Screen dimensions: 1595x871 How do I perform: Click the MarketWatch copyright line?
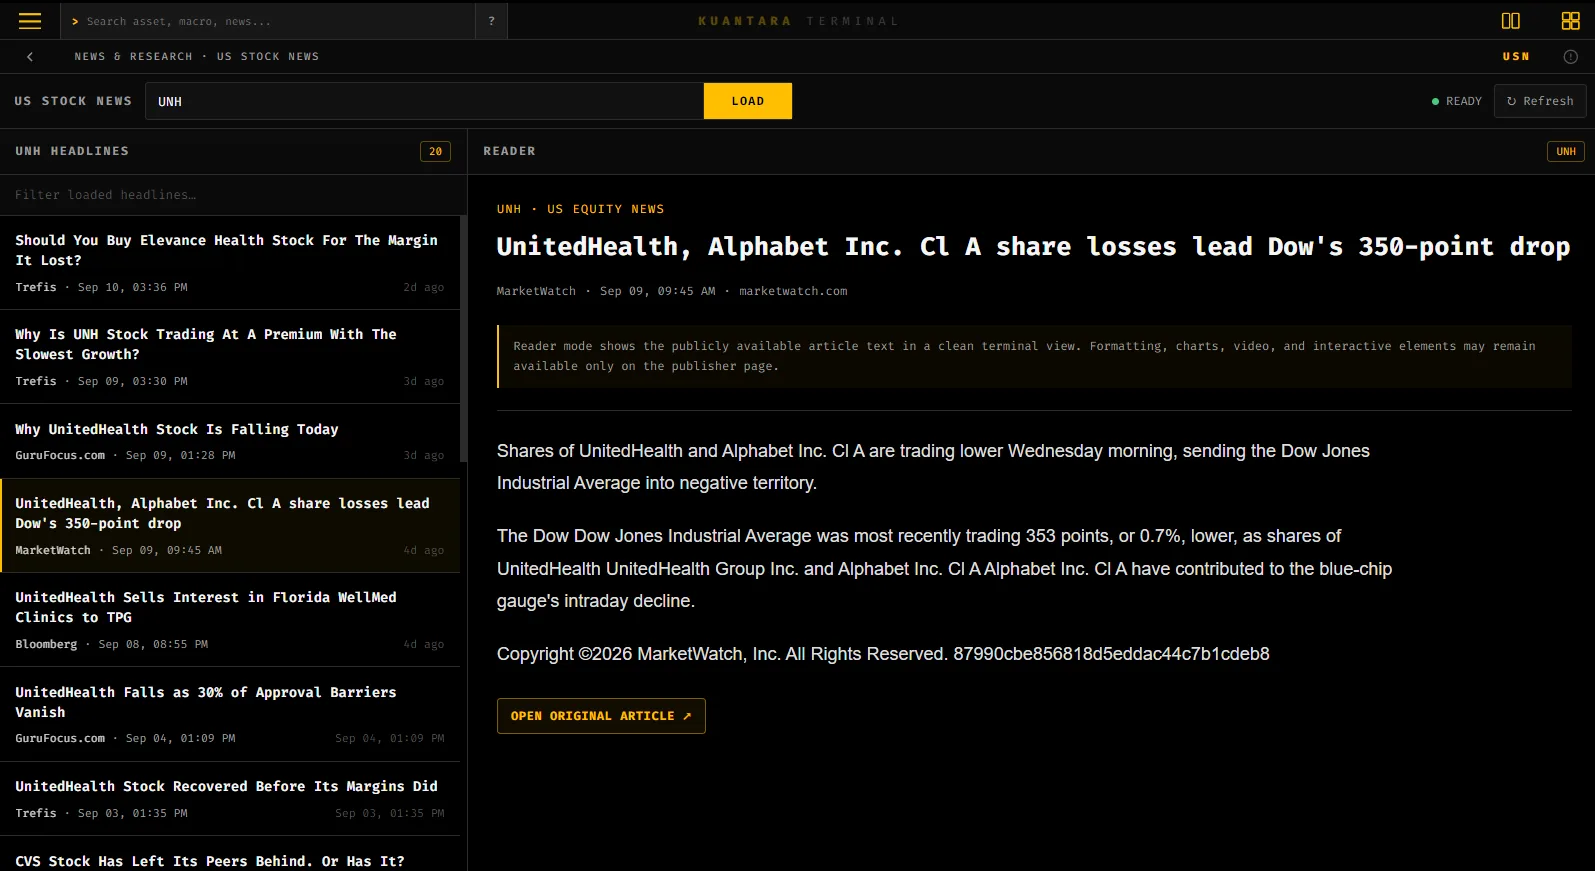tap(883, 654)
